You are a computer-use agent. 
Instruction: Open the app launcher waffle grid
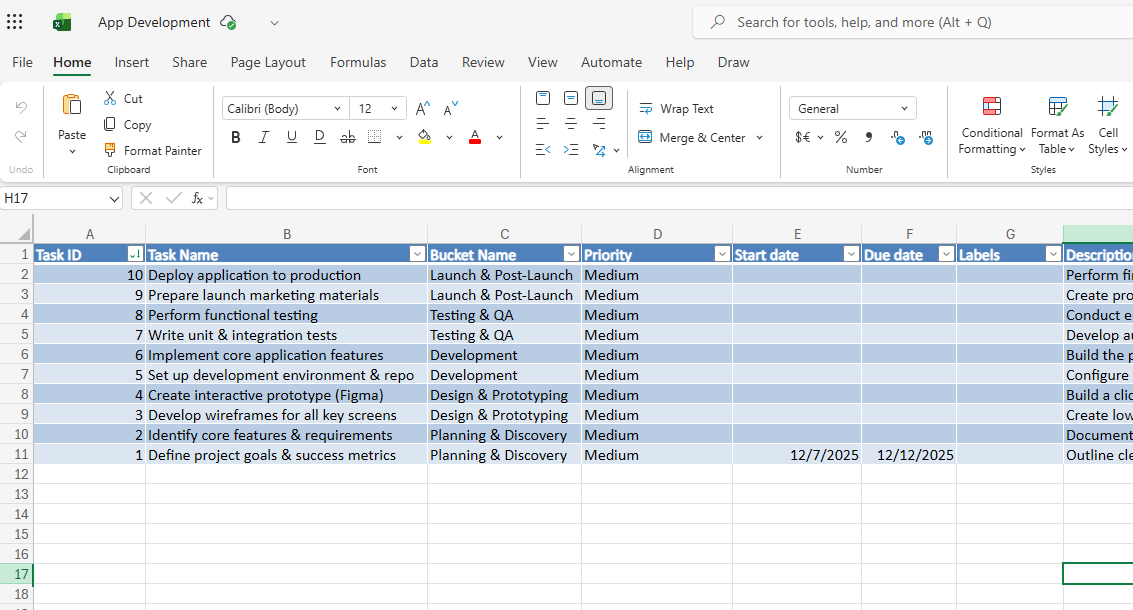pyautogui.click(x=15, y=22)
